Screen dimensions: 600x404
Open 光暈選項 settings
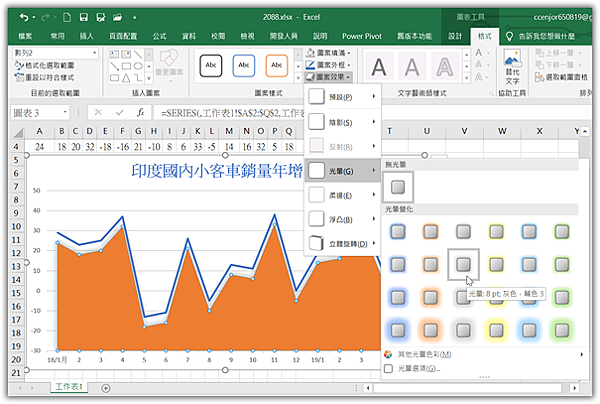point(418,368)
